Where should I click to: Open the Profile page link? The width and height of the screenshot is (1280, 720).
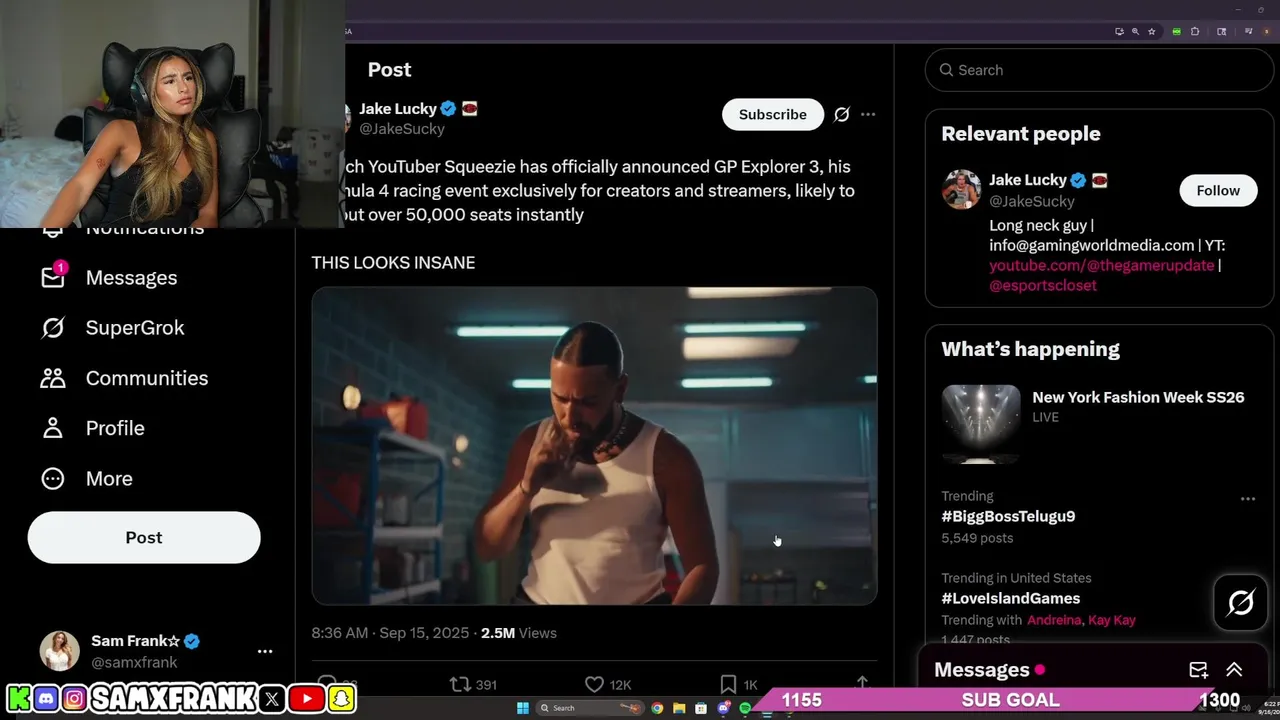[115, 428]
